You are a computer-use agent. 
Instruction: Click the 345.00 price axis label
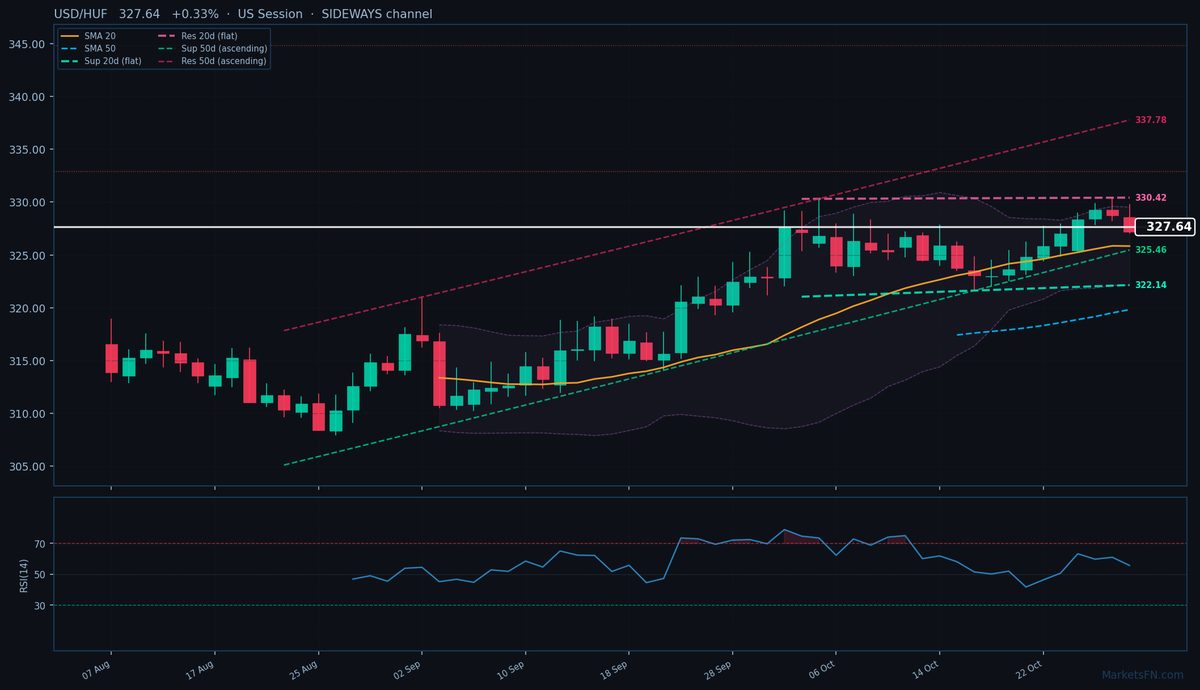26,45
